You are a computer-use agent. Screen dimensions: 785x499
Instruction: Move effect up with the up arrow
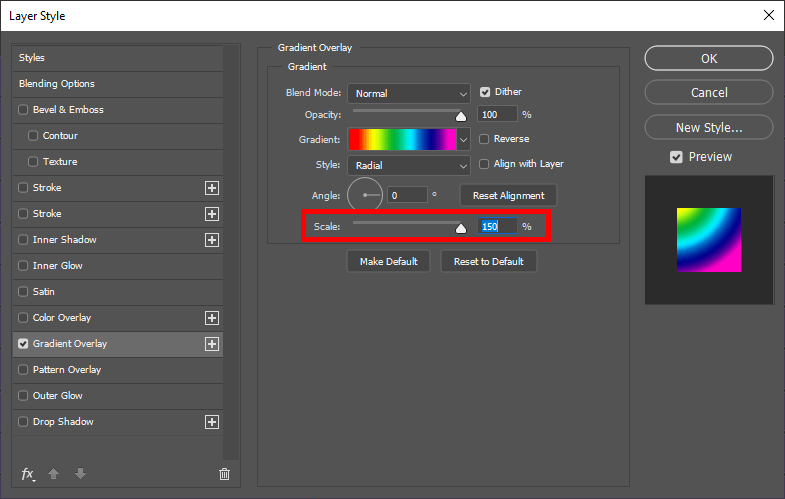[54, 473]
